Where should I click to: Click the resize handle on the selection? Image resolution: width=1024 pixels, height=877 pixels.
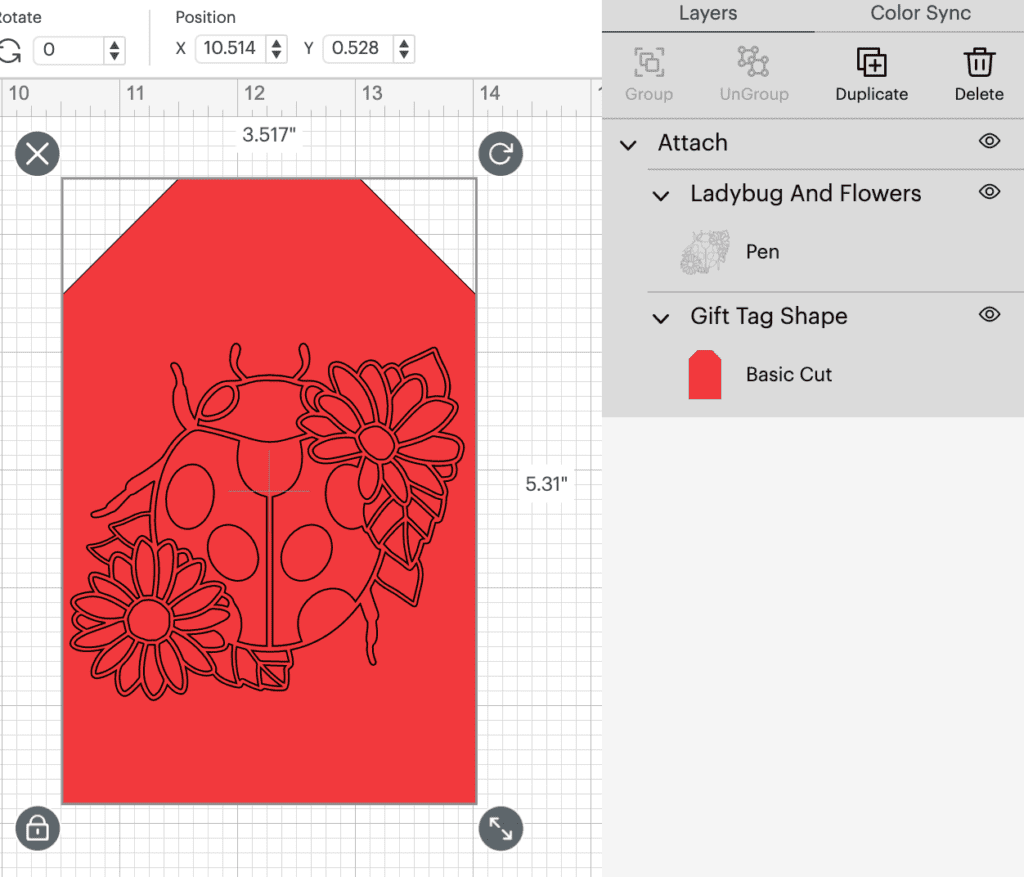click(x=501, y=829)
